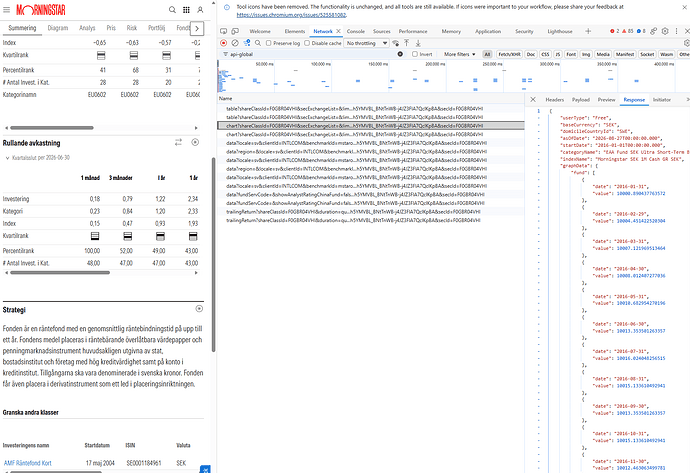Select the All request type filter
Viewport: 690px width, 473px height.
pyautogui.click(x=487, y=54)
